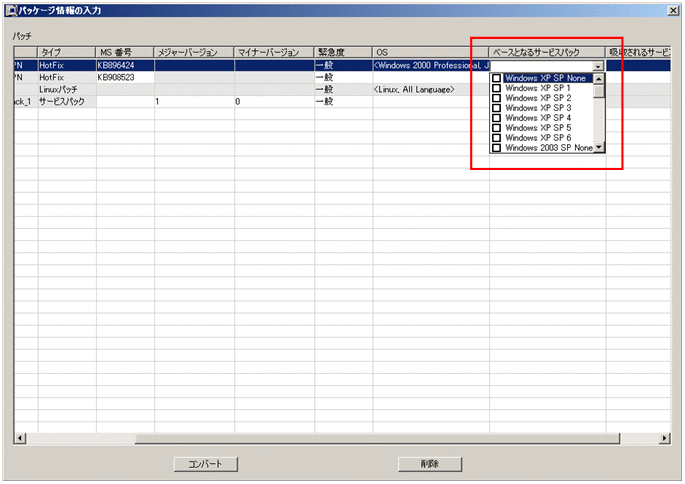Click the 緊急度 column header
685x484 pixels.
[343, 52]
